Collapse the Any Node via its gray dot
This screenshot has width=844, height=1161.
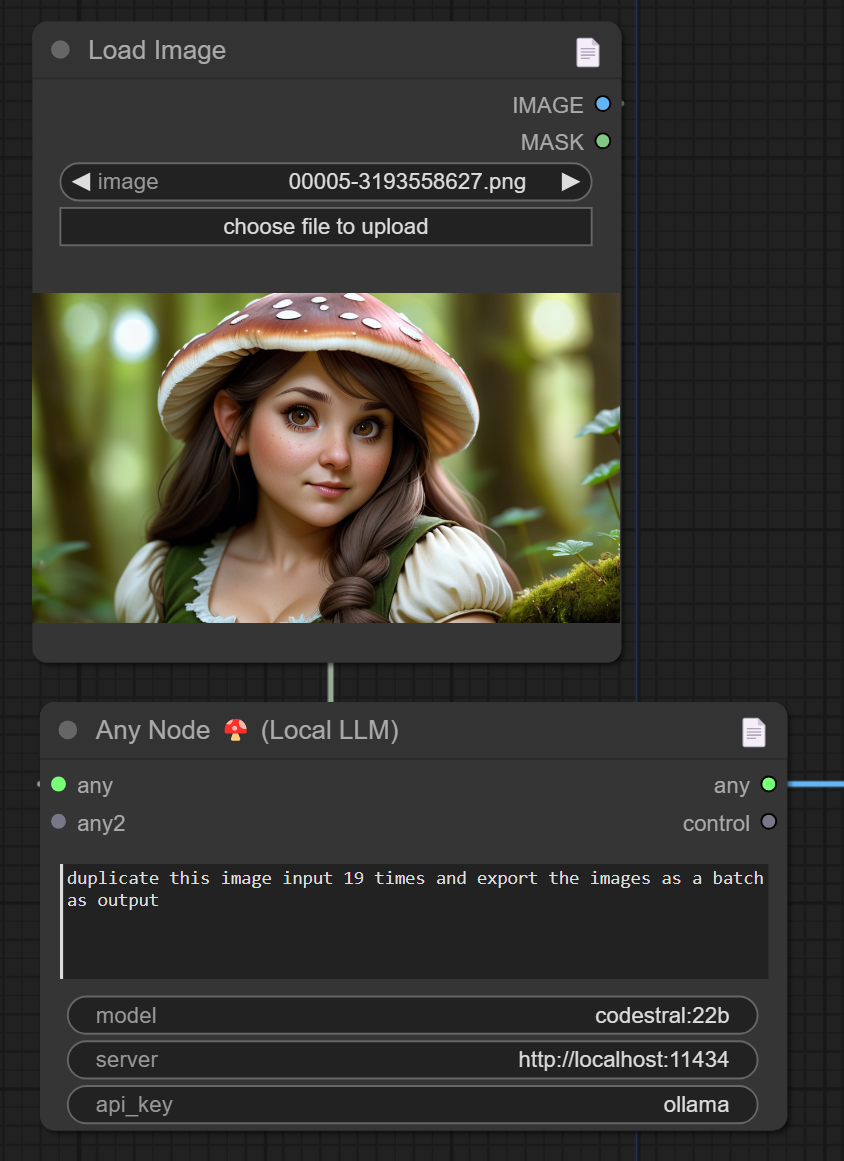[x=68, y=730]
